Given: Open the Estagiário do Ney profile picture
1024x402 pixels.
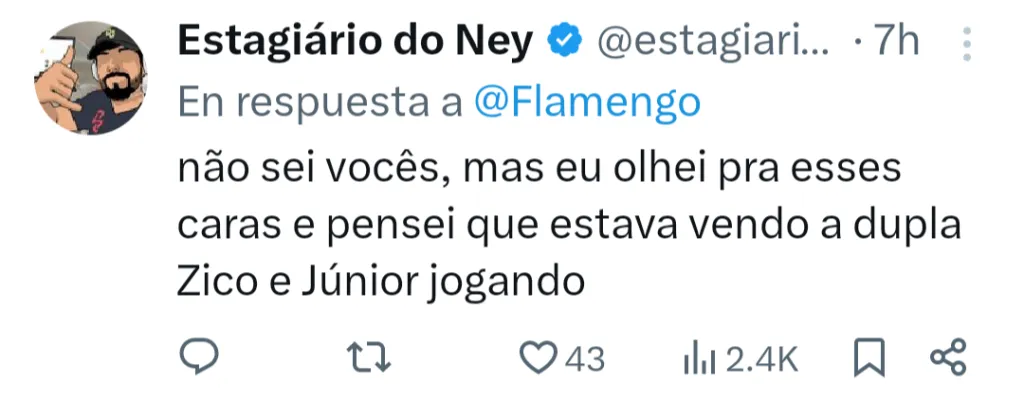Looking at the screenshot, I should tap(88, 76).
